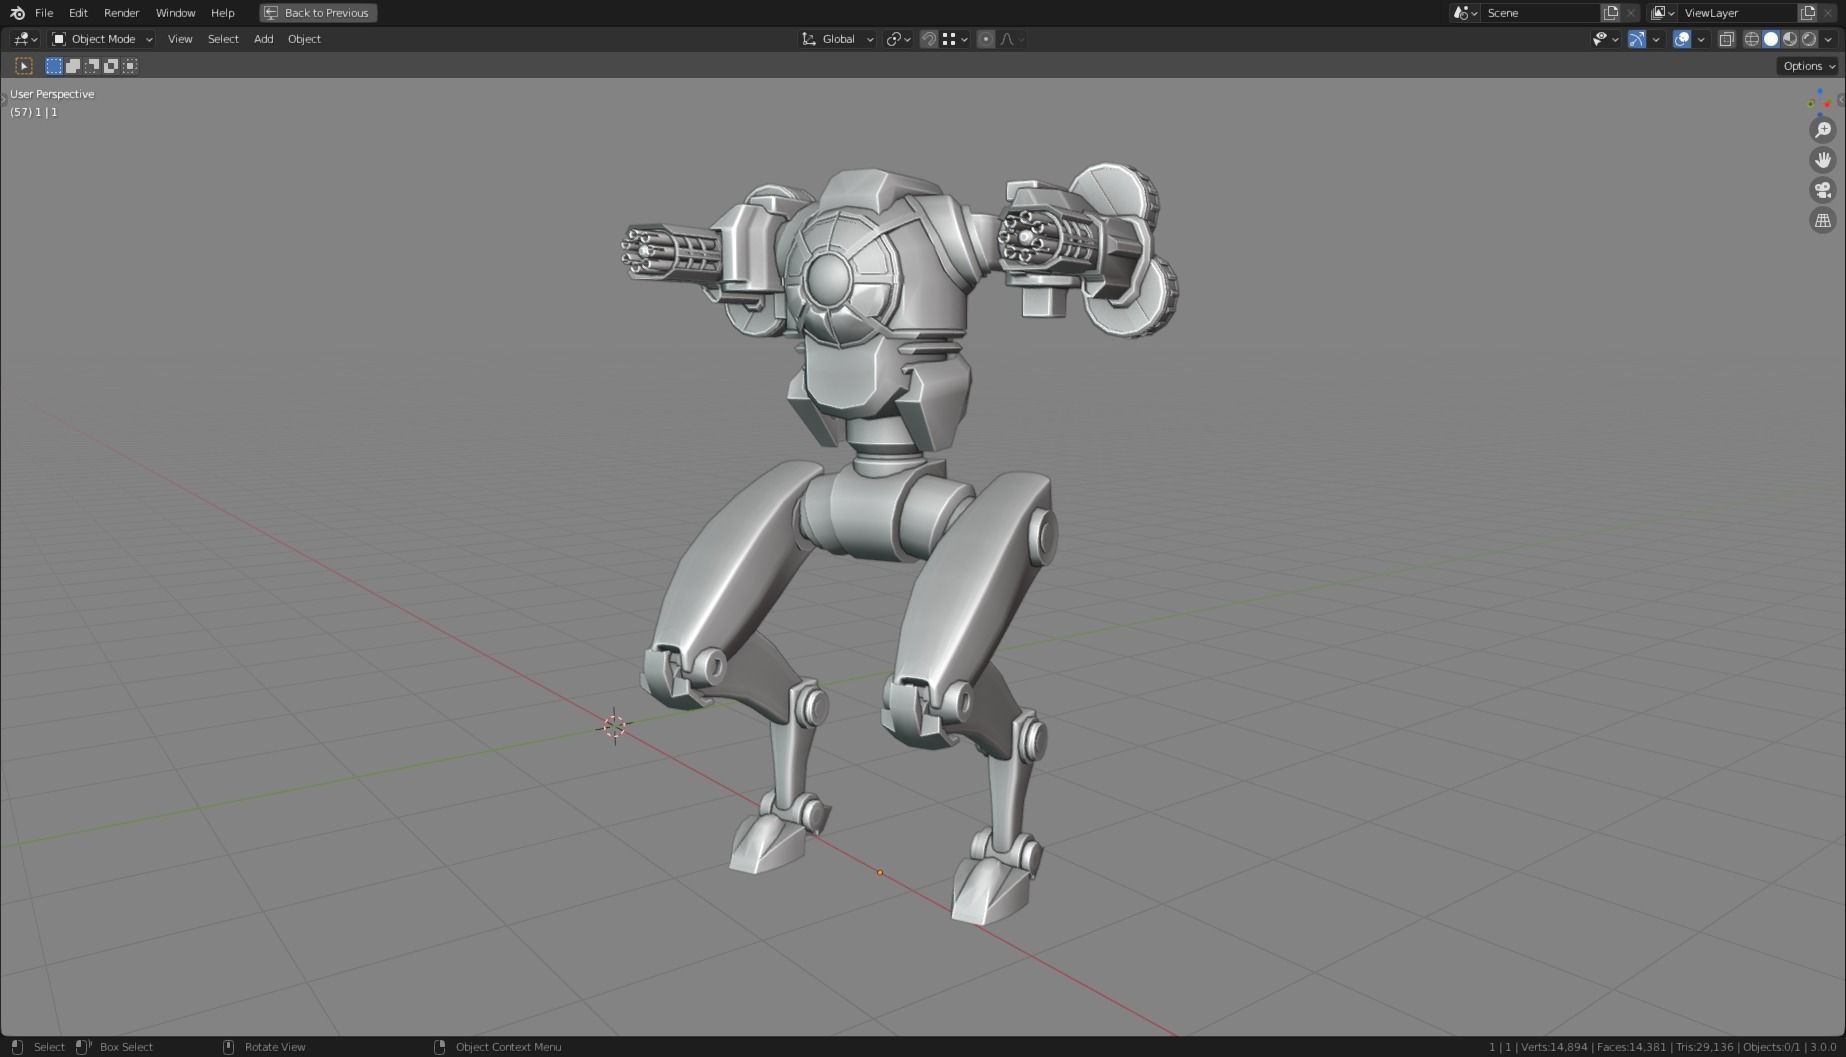Open the overlays settings dropdown arrow

[x=1701, y=39]
